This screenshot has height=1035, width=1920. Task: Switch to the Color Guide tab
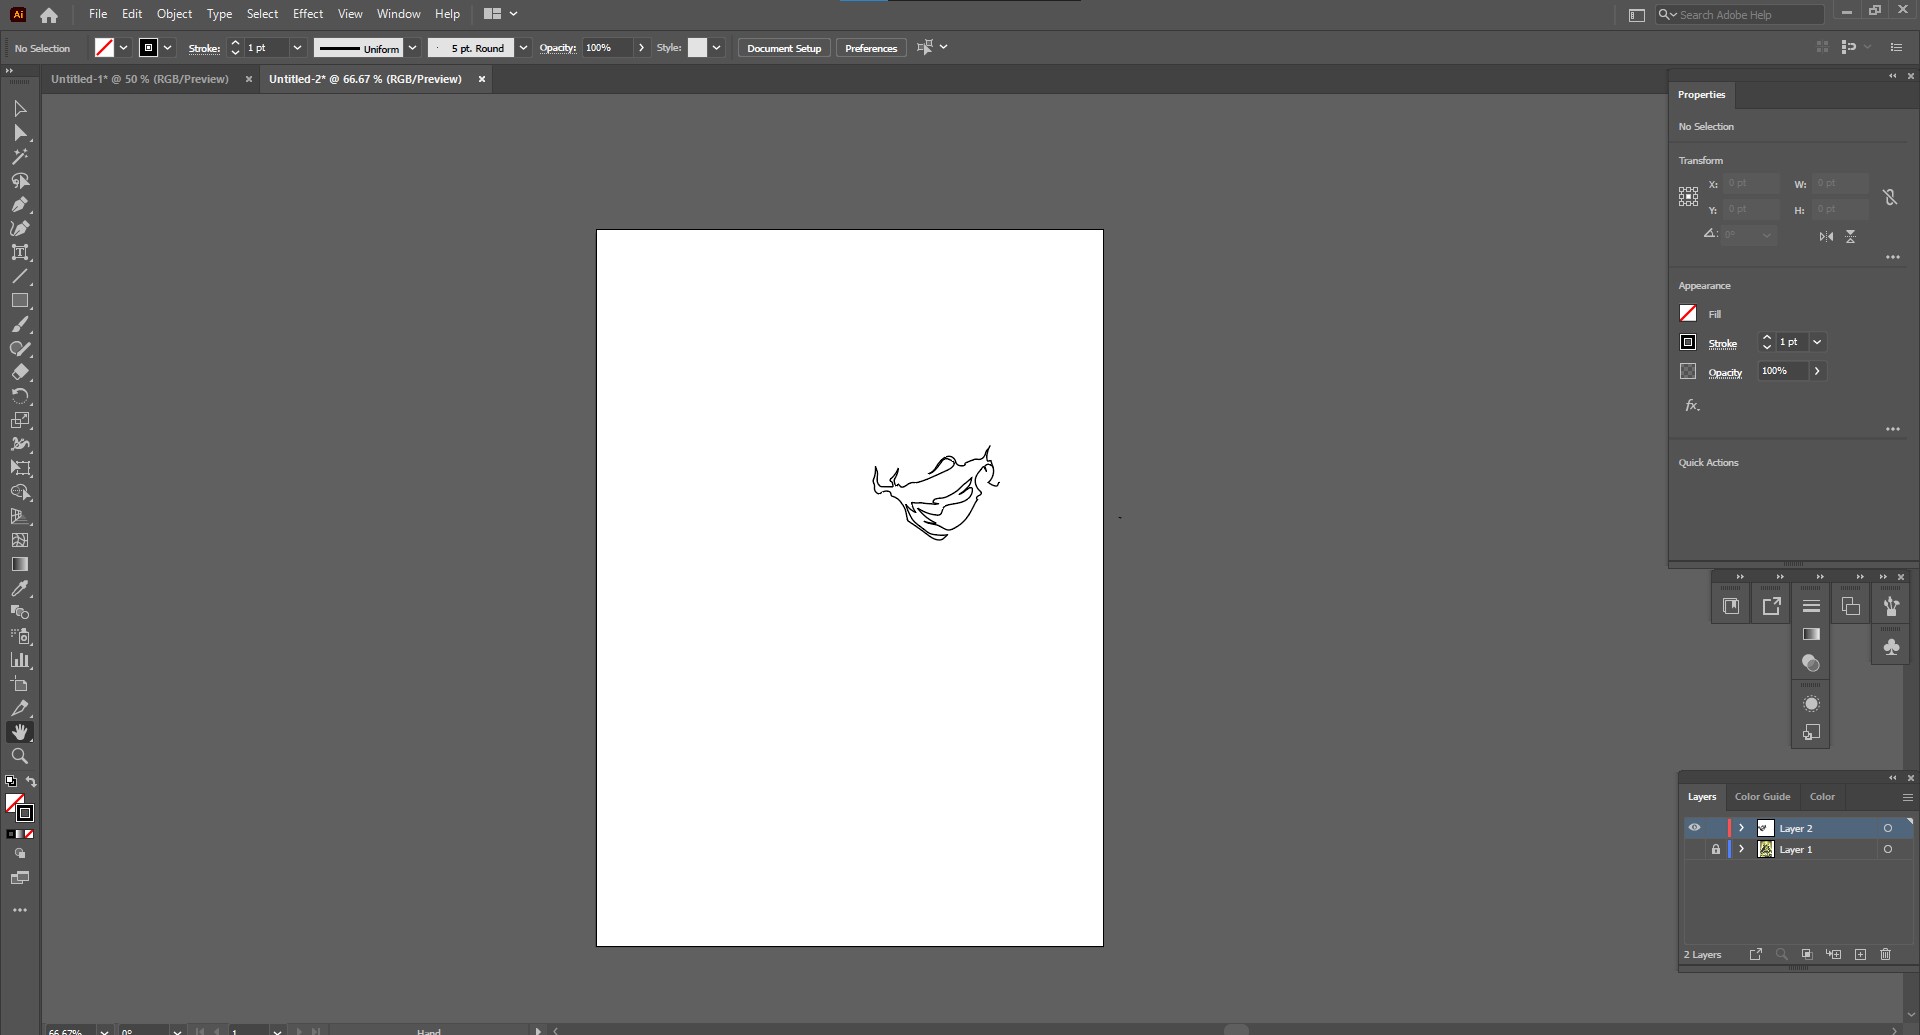click(1762, 797)
